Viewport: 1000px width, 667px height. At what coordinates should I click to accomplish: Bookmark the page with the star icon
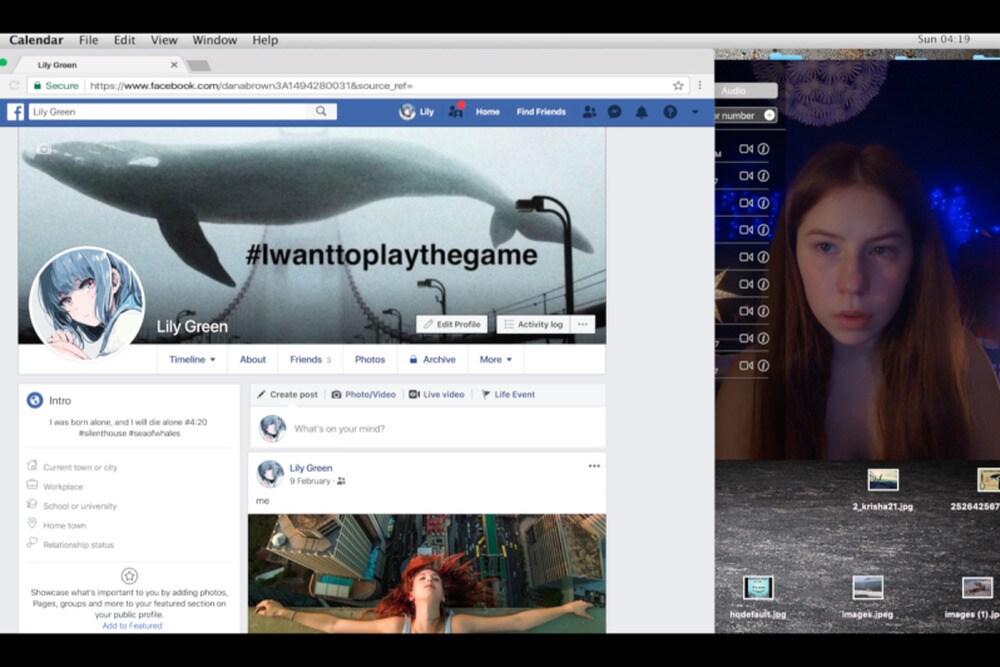678,86
